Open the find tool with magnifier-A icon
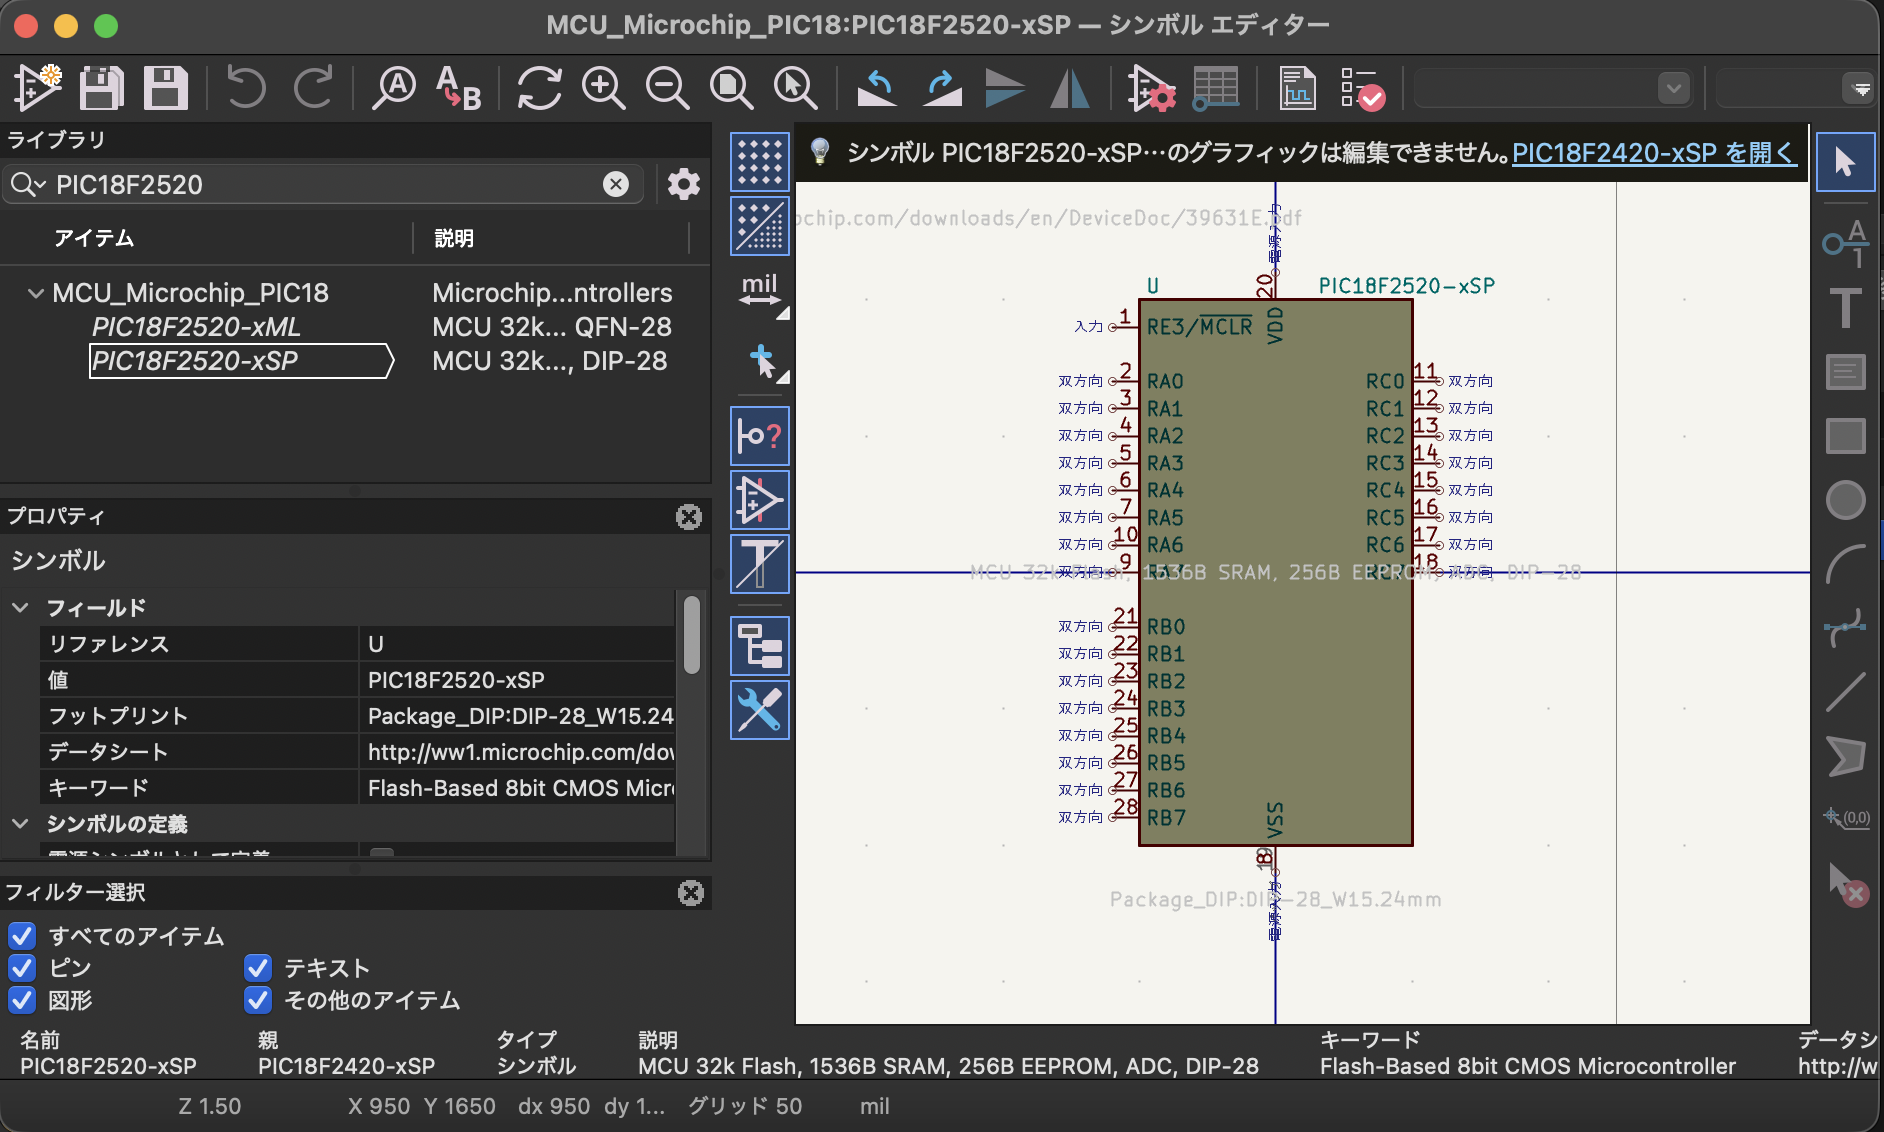This screenshot has height=1132, width=1884. pyautogui.click(x=393, y=88)
